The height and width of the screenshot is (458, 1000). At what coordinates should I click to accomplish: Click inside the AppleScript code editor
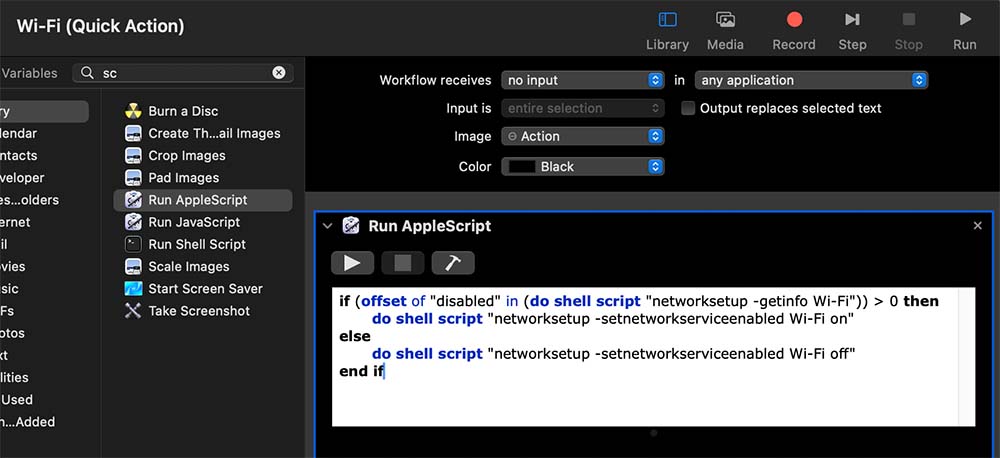pyautogui.click(x=645, y=357)
